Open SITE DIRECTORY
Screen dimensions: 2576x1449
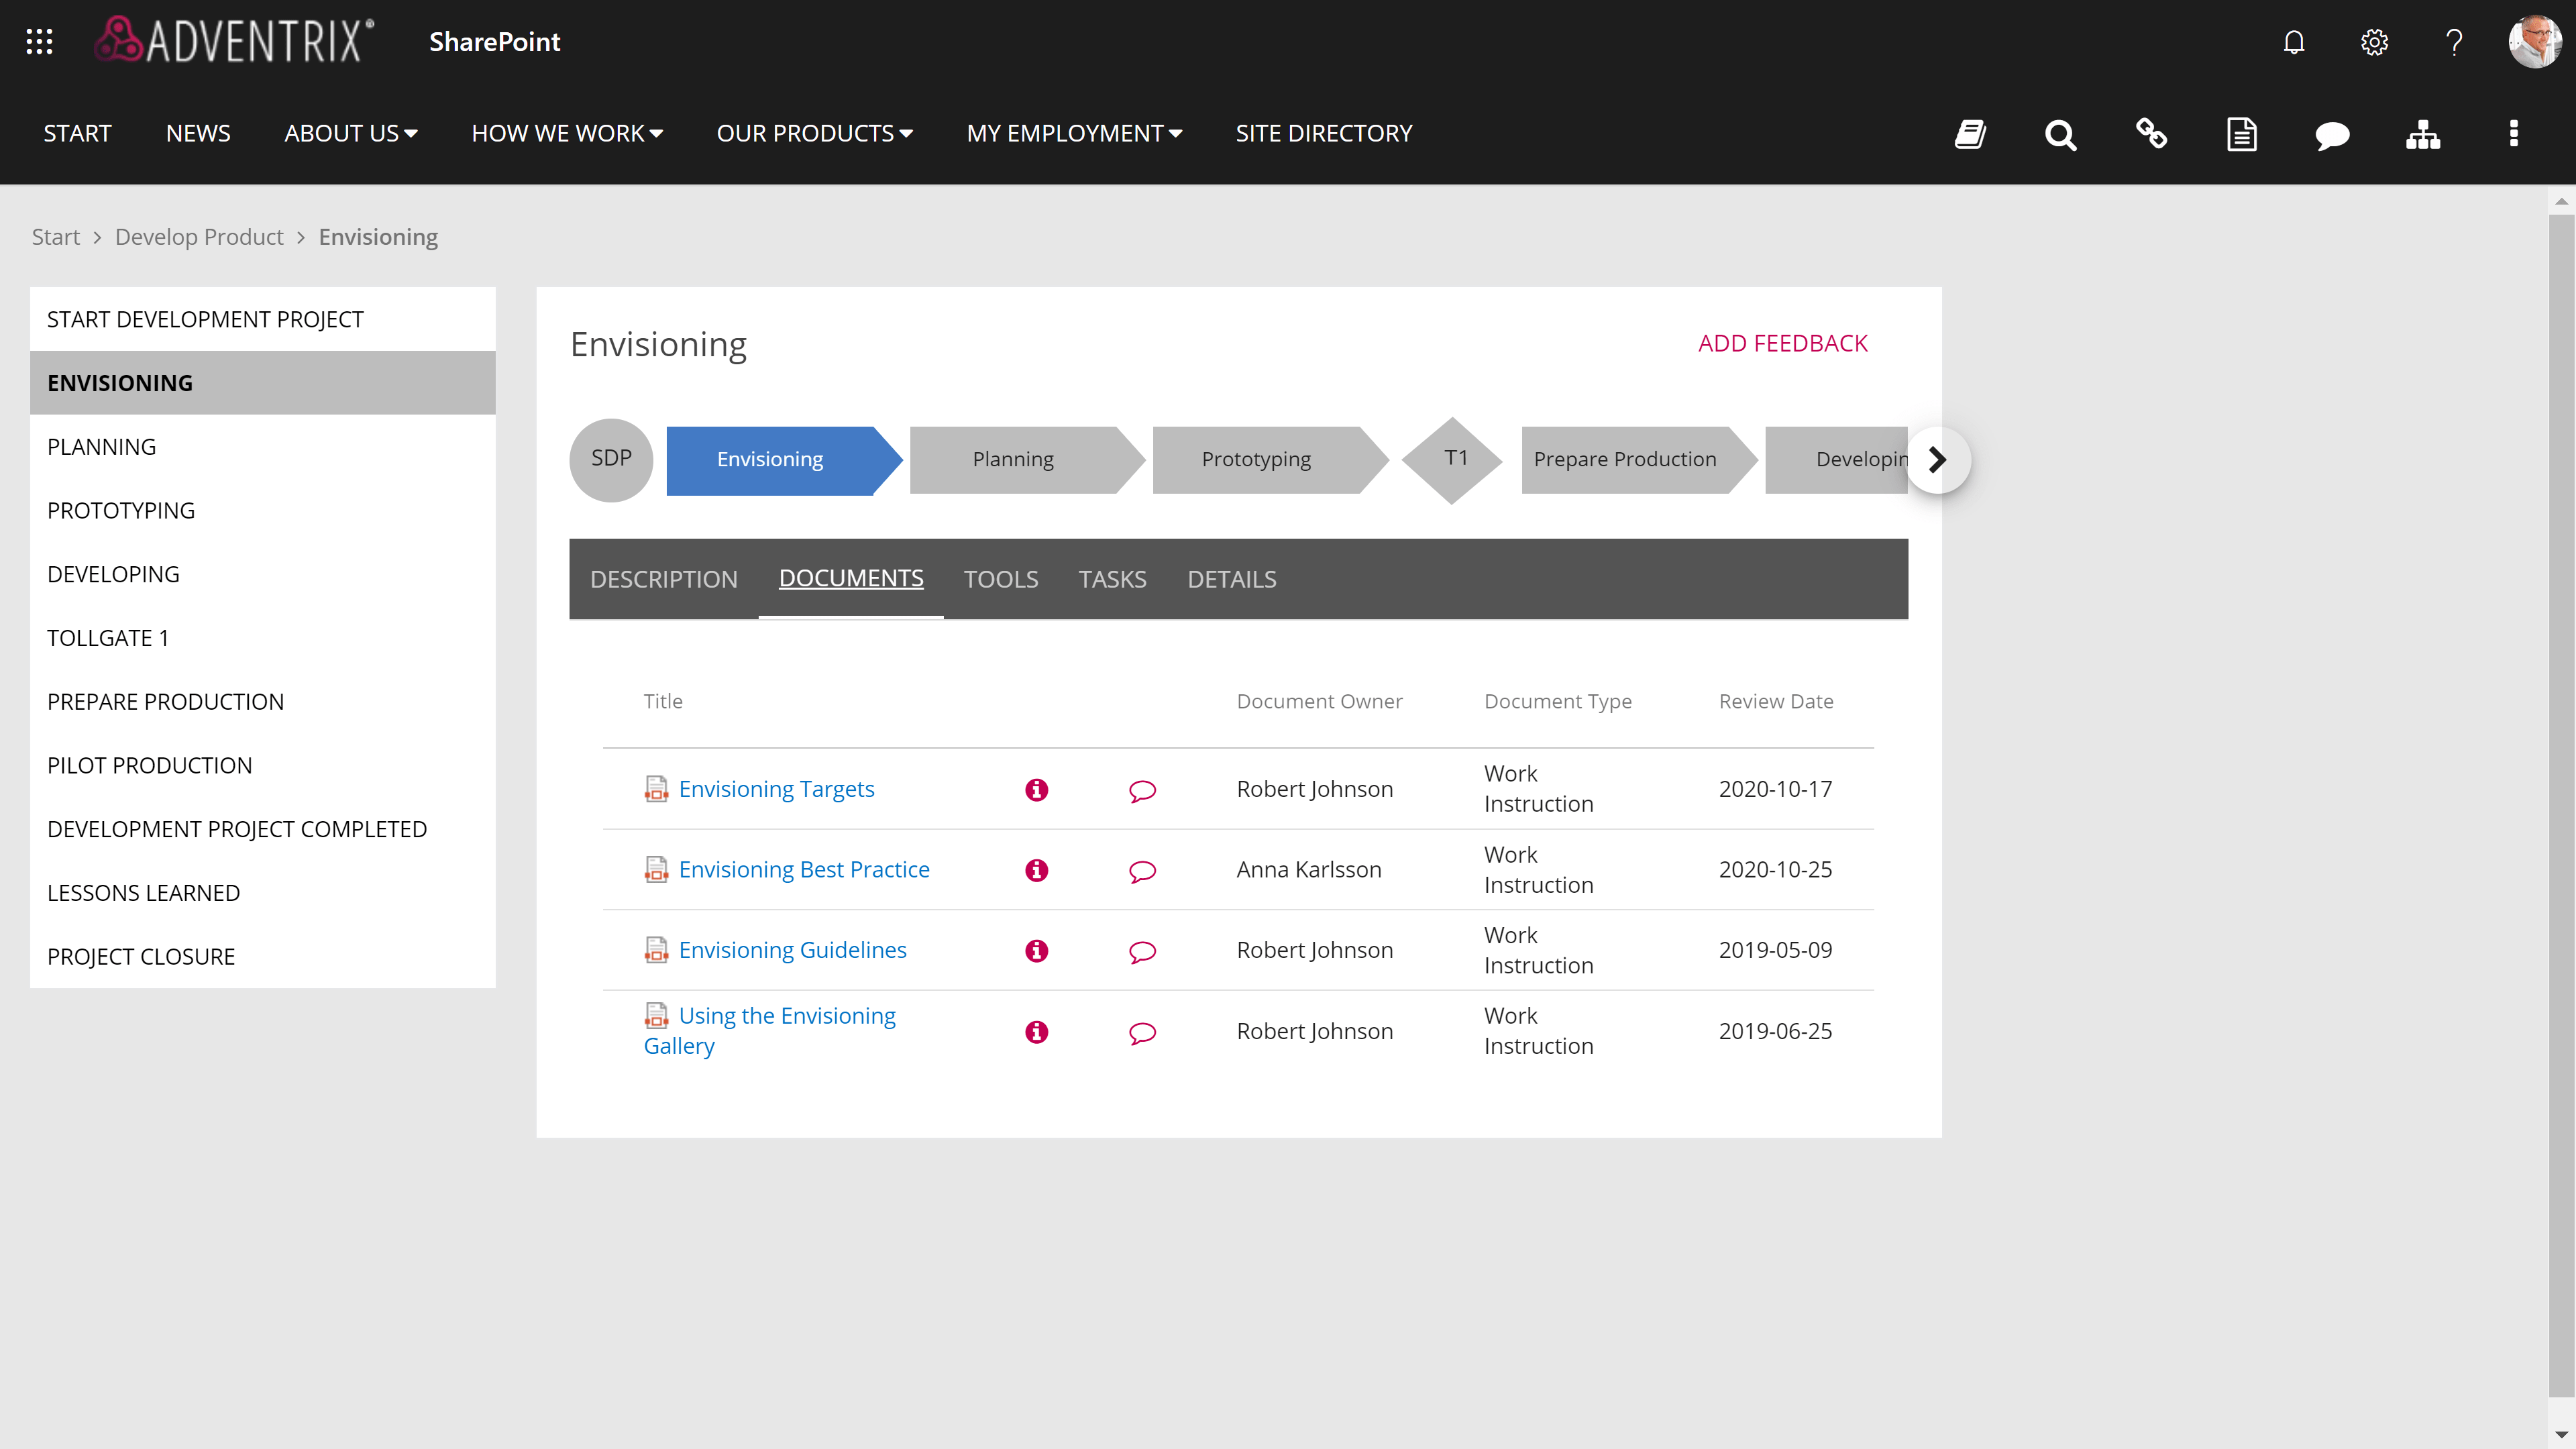1323,133
